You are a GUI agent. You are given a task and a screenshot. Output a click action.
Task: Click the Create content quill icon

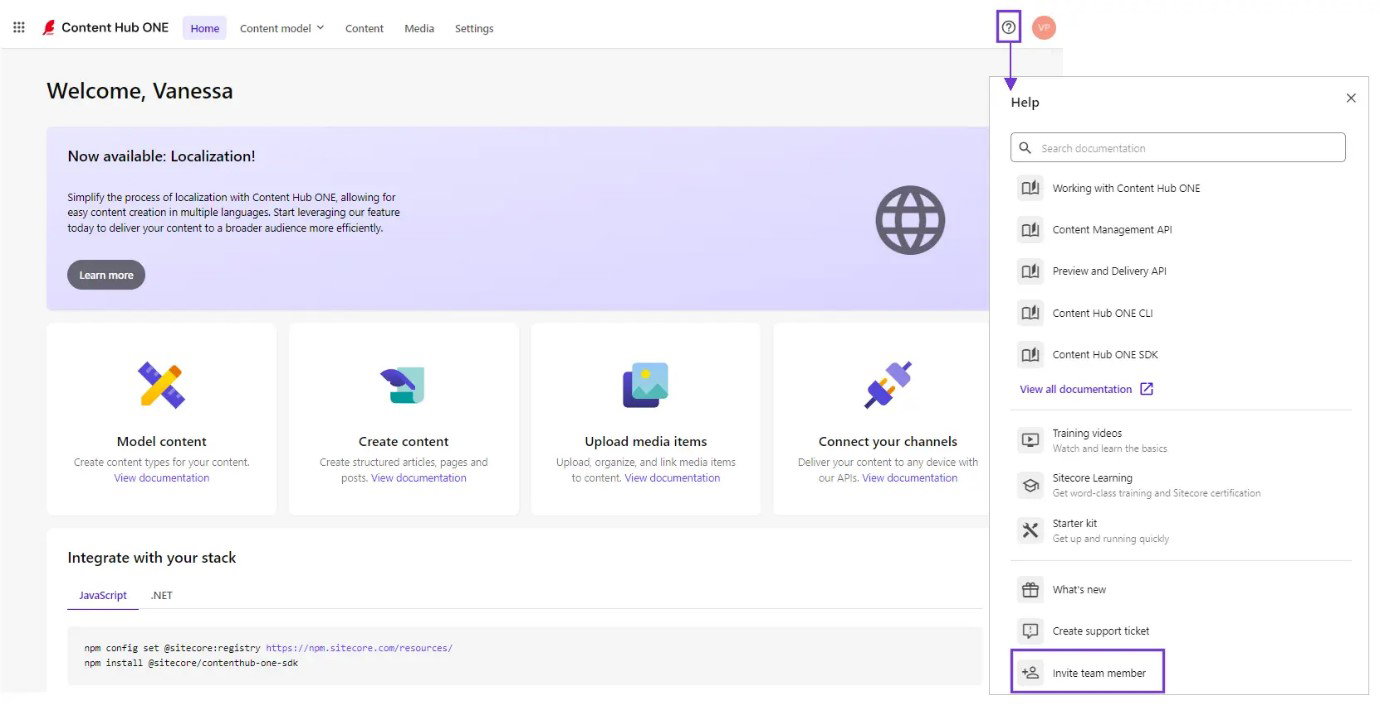click(x=403, y=385)
